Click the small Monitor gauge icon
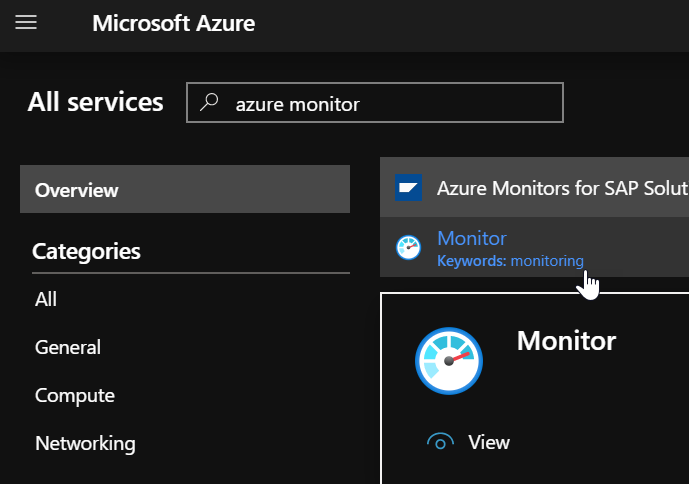This screenshot has width=689, height=484. tap(408, 248)
